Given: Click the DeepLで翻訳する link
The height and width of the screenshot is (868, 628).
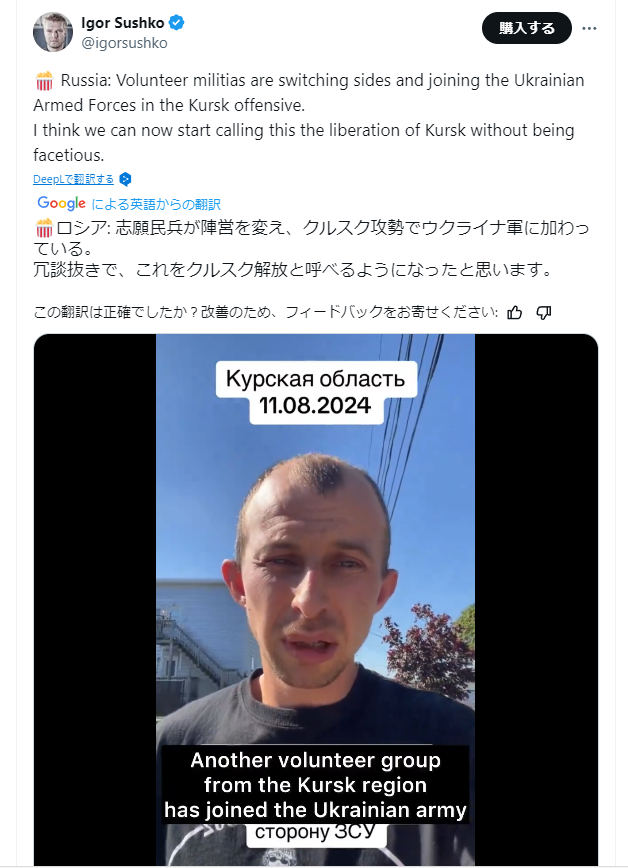Looking at the screenshot, I should pyautogui.click(x=73, y=179).
